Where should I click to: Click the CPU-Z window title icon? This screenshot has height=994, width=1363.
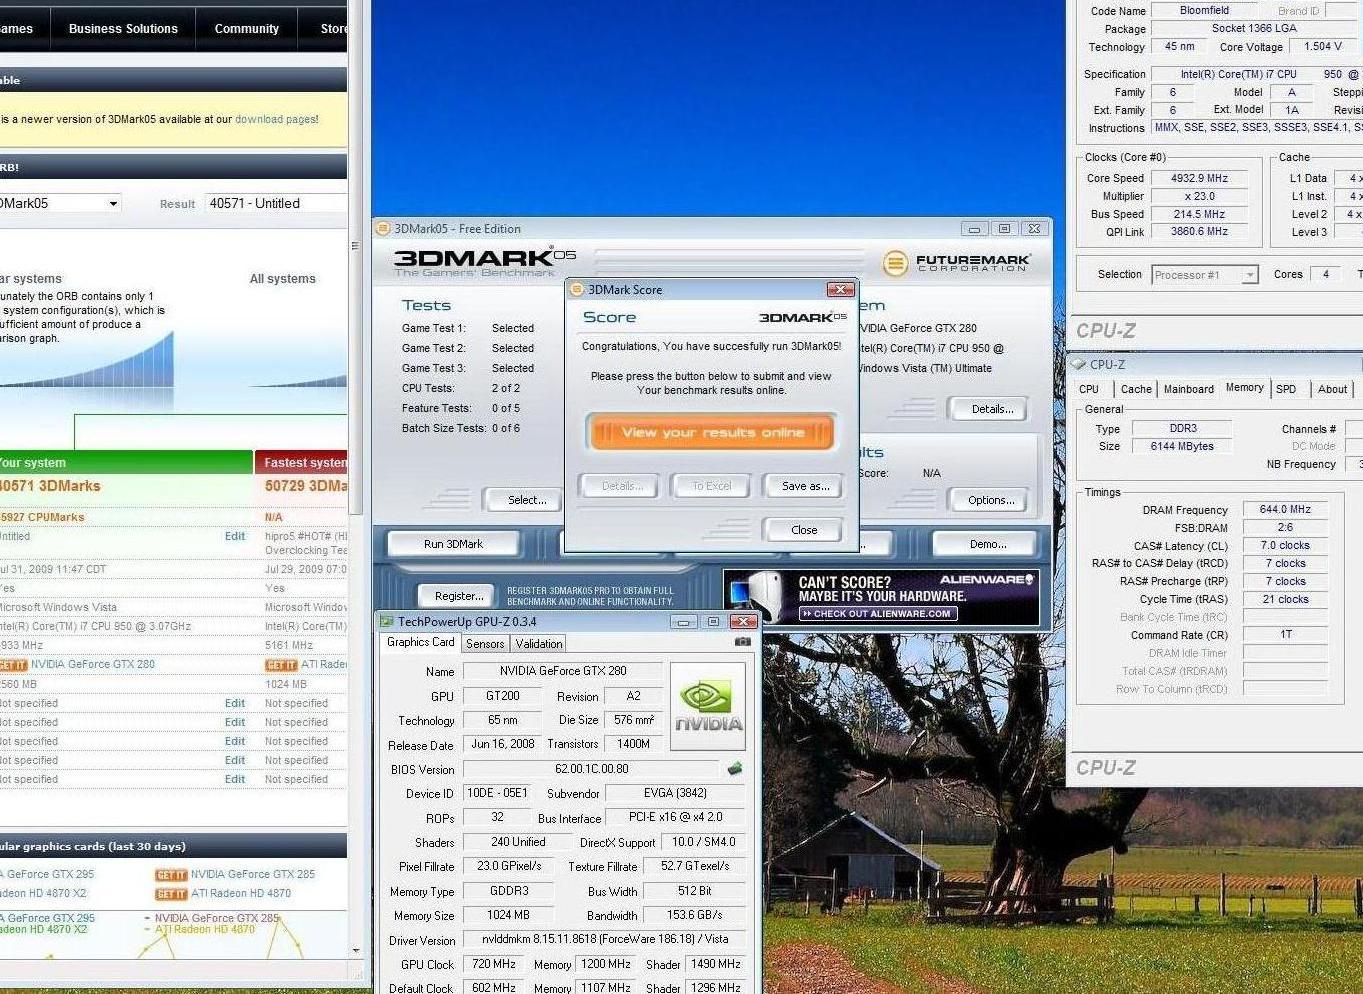(1078, 364)
